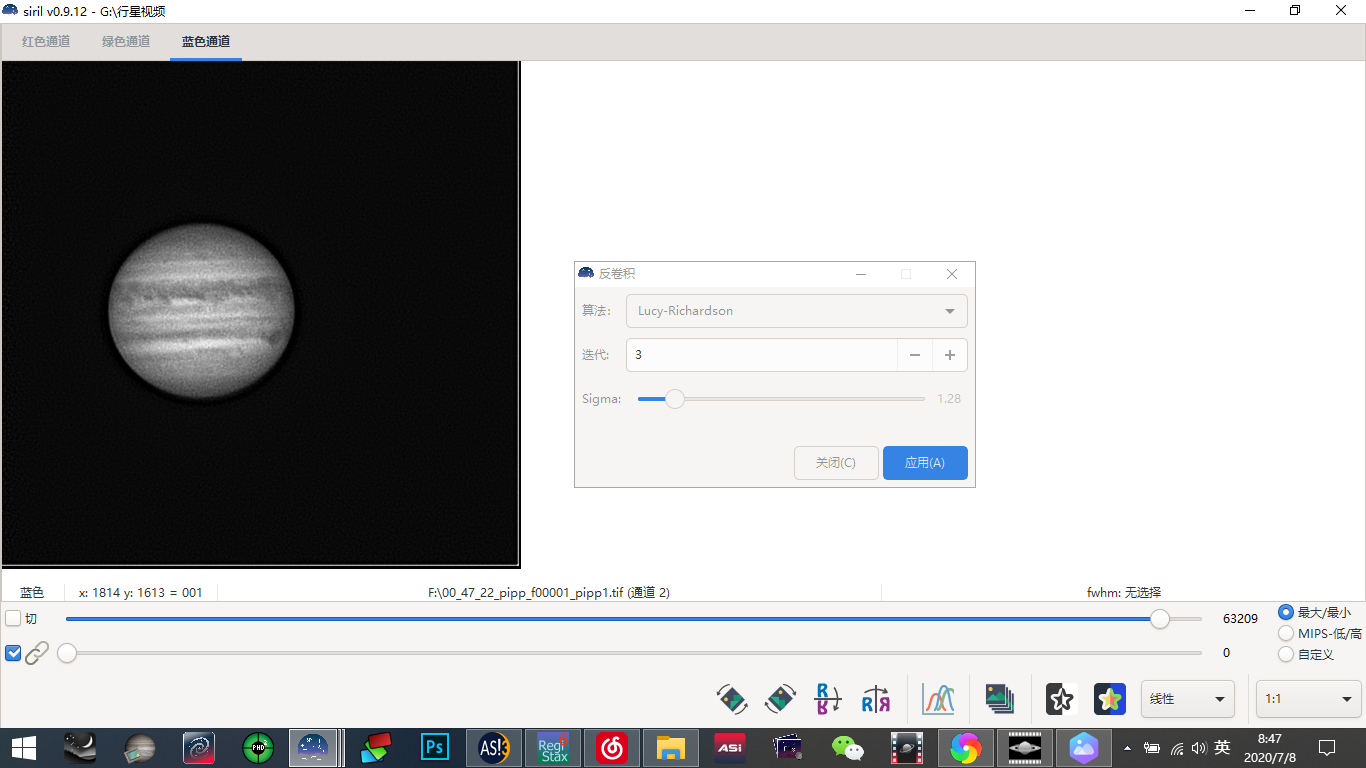Click the 英 input method indicator
Screen dimensions: 1366x768
1222,748
